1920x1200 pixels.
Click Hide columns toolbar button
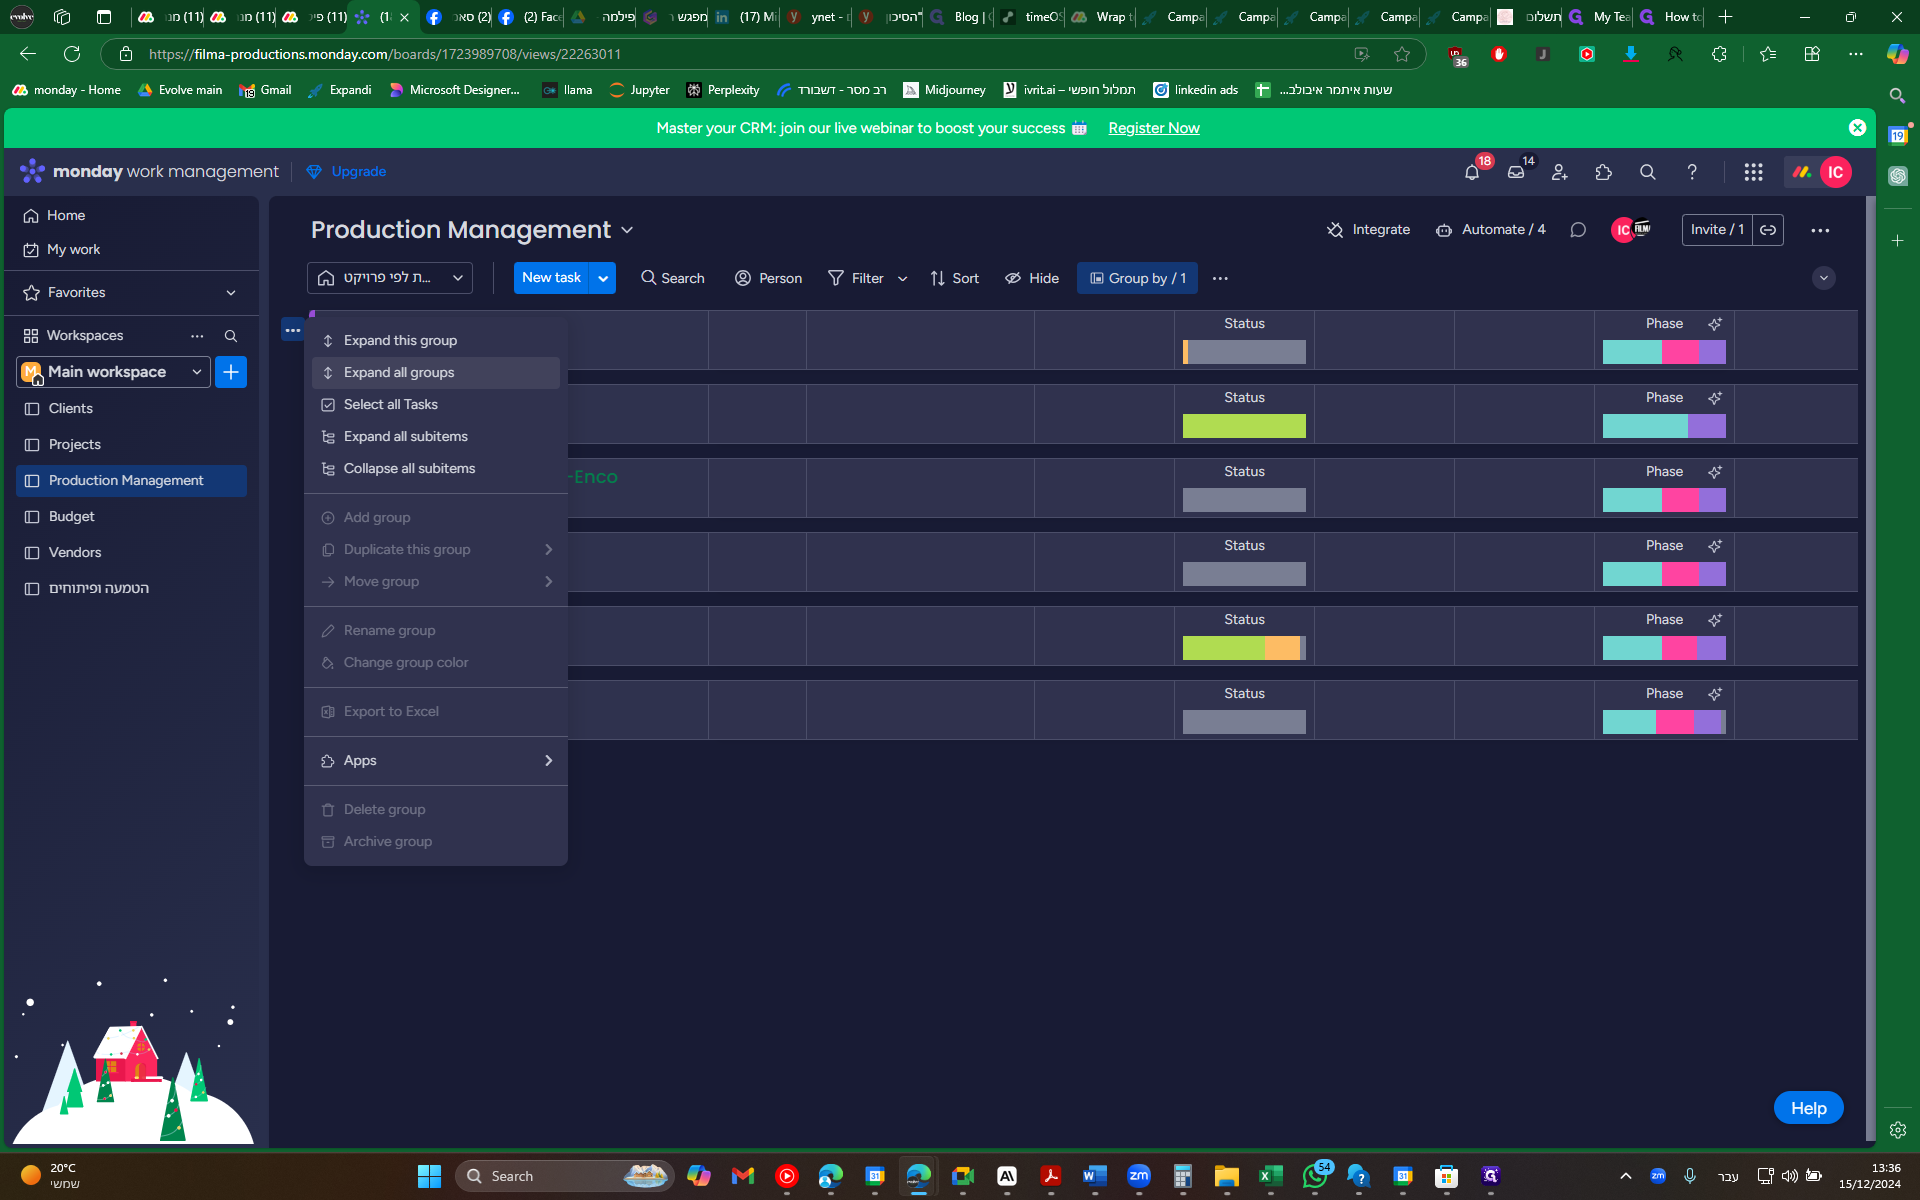coord(1032,279)
